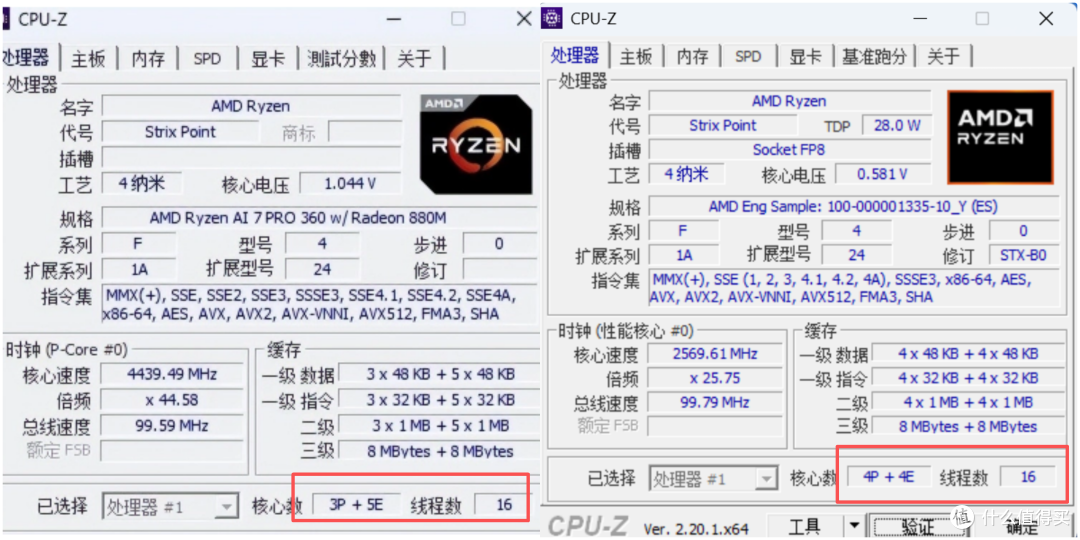Click core voltage 0.581 V value
1080x540 pixels.
tap(882, 174)
